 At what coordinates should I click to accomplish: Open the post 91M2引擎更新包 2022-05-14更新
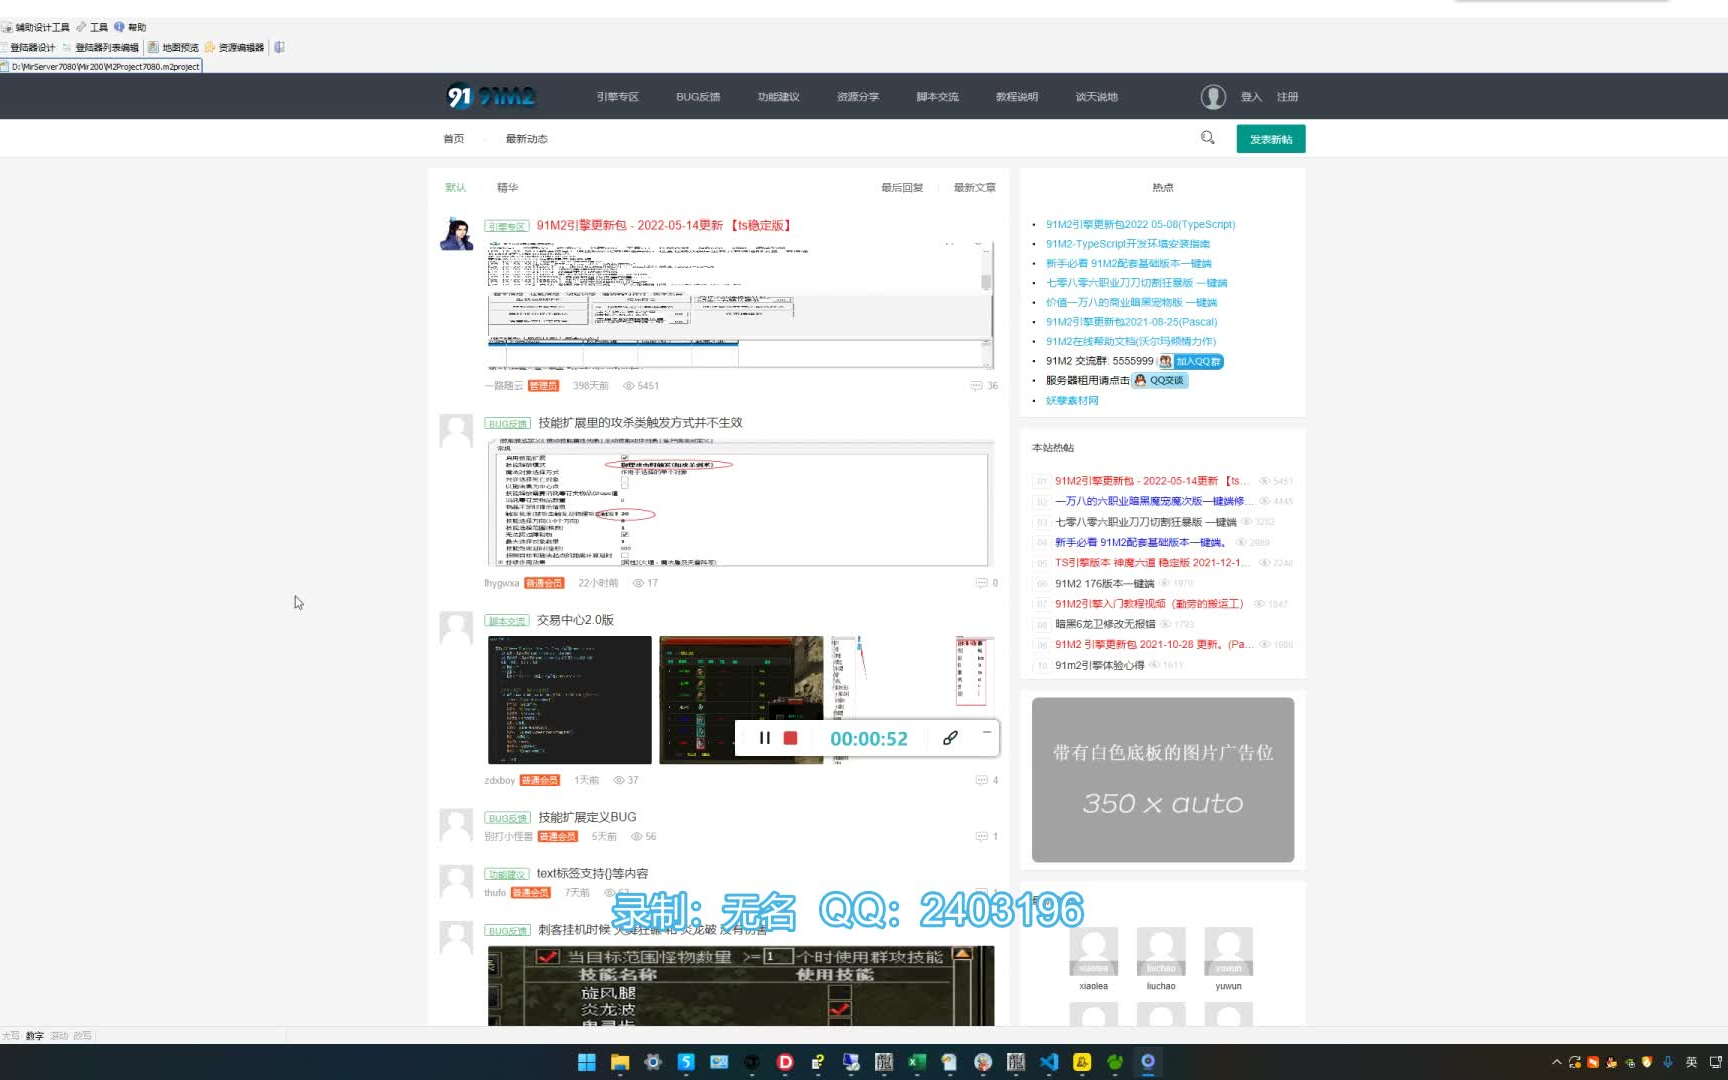(x=664, y=226)
